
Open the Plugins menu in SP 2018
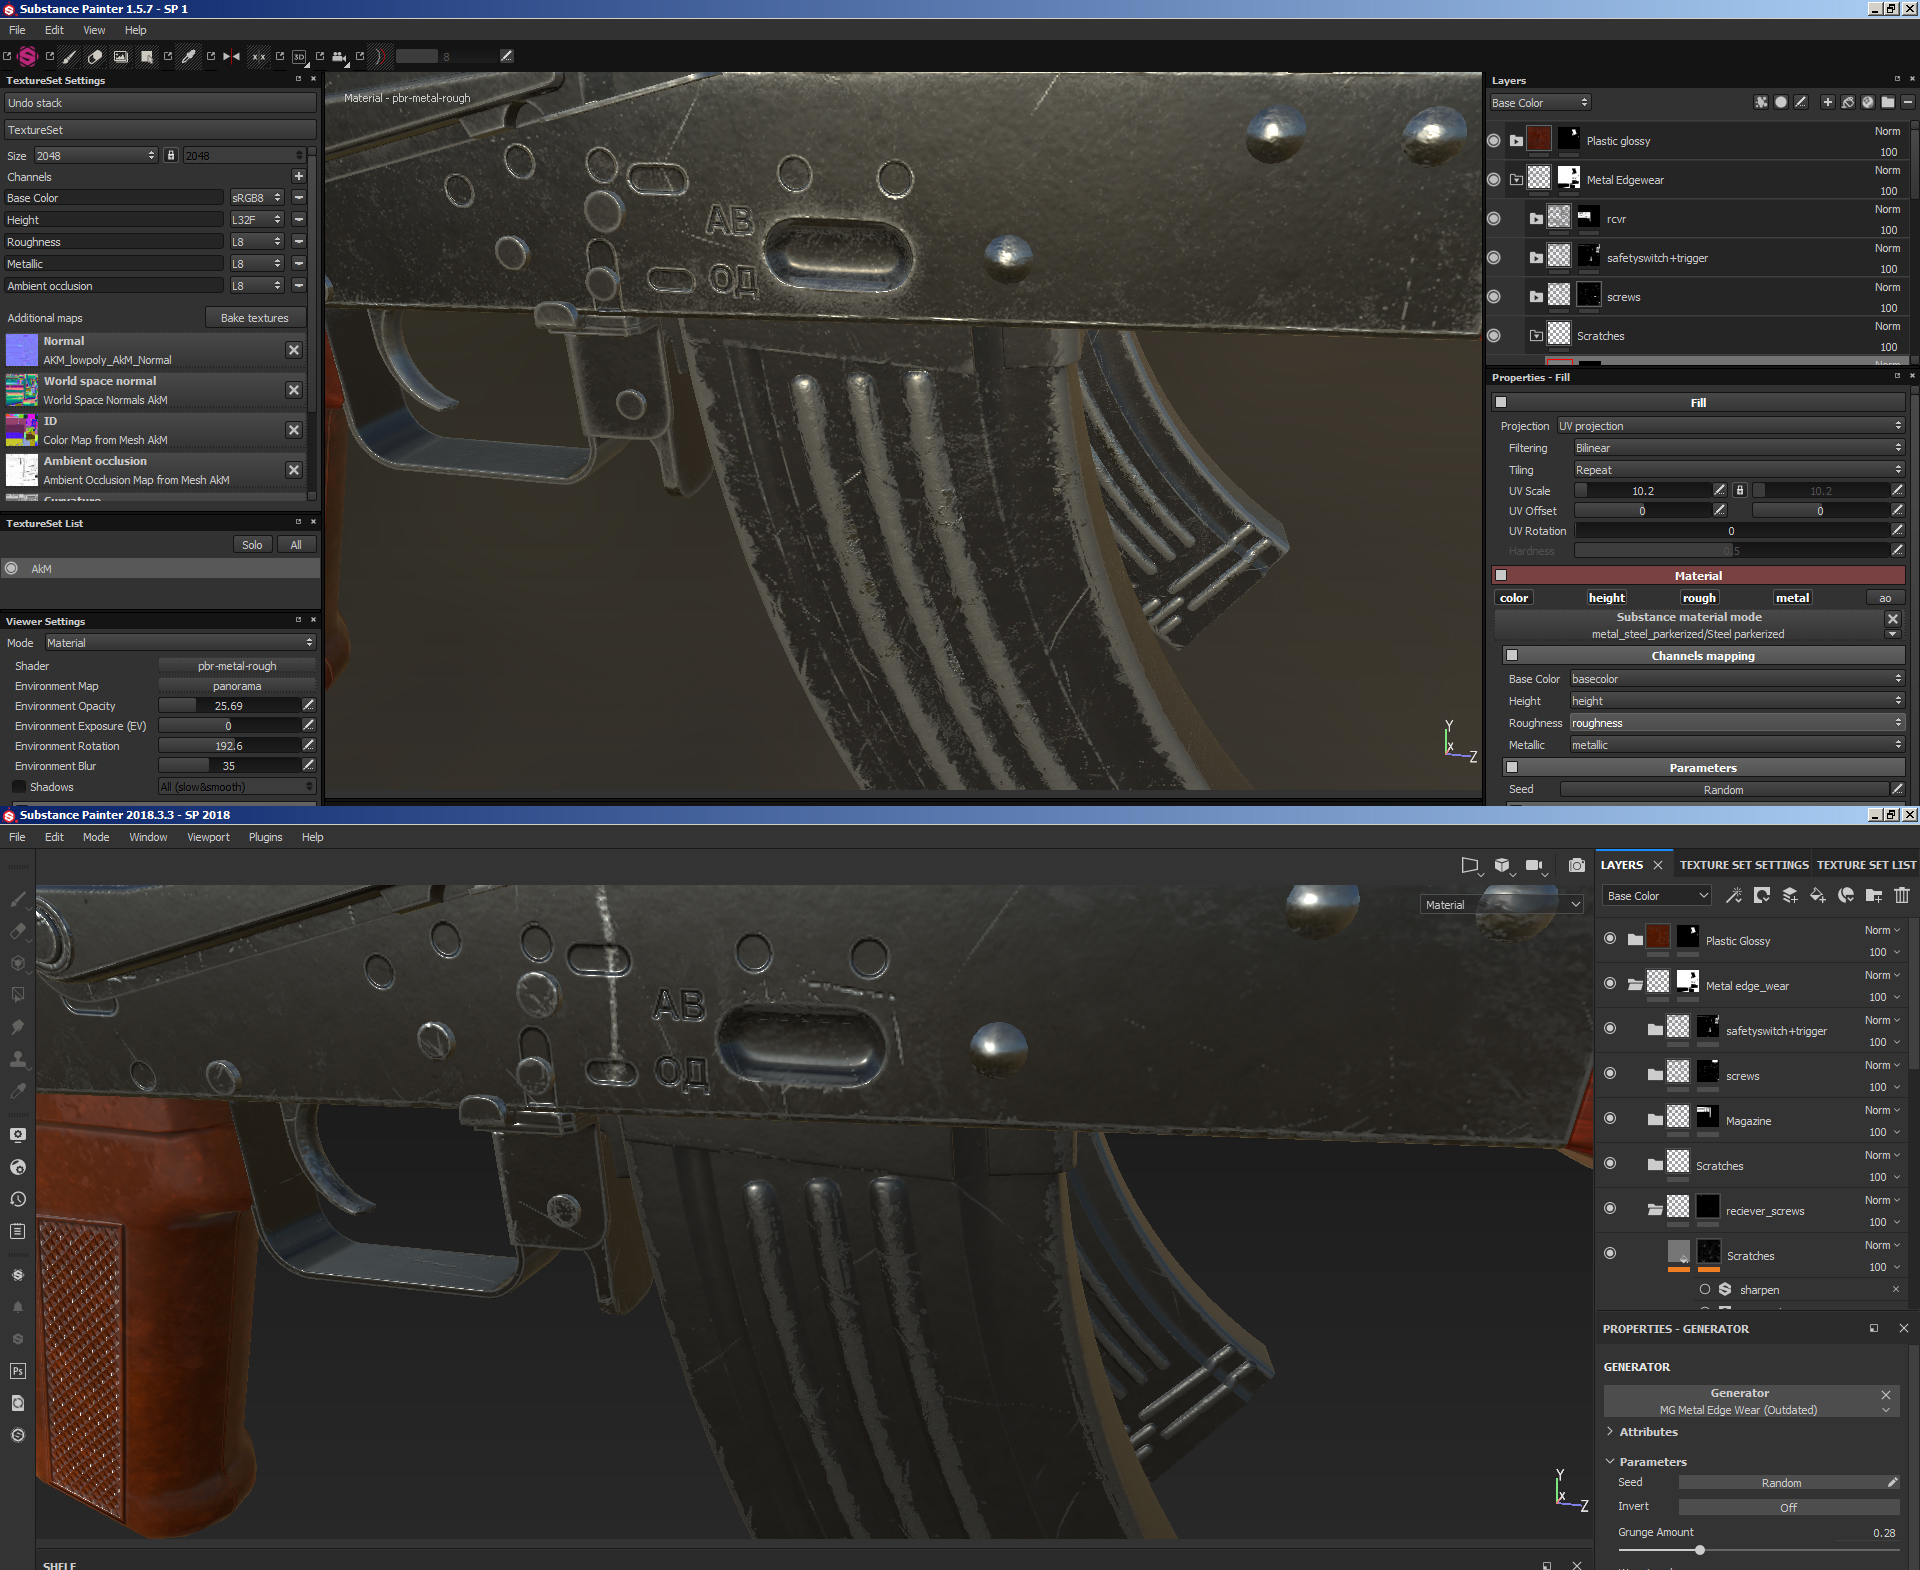(265, 837)
